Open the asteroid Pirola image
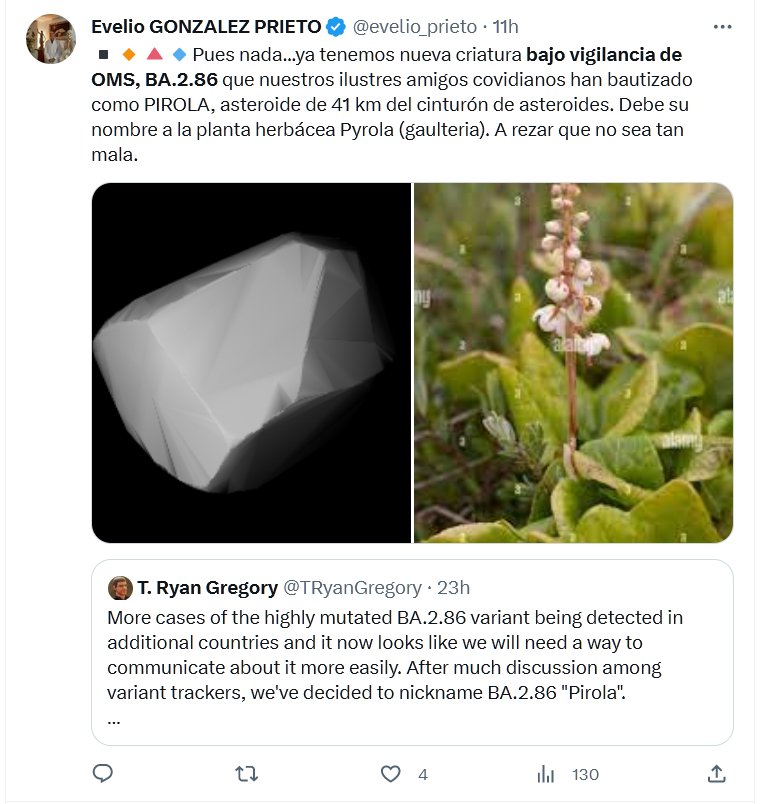Screen dimensions: 772x804 [251, 363]
